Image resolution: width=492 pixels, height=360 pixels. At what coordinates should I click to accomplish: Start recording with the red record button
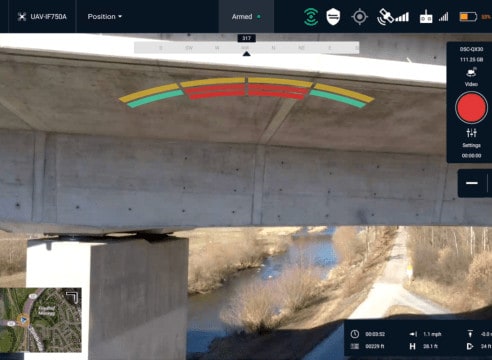pos(471,108)
